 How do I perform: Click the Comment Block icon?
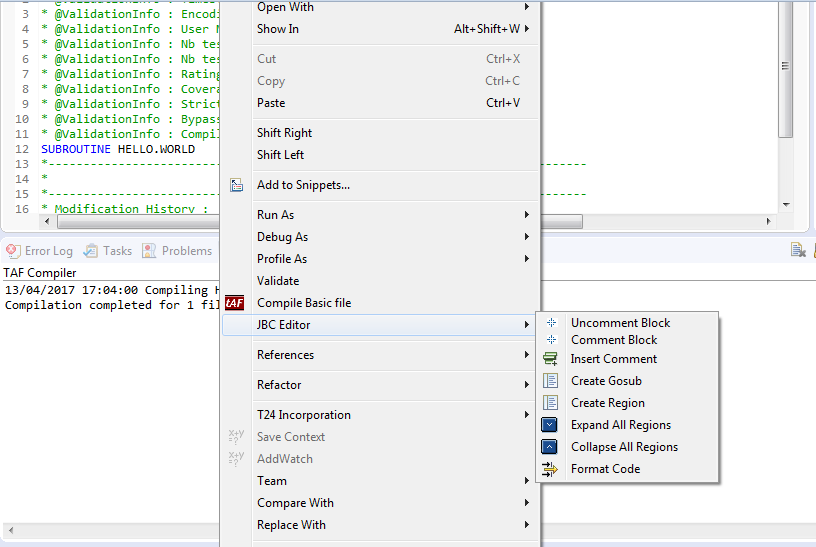tap(551, 340)
